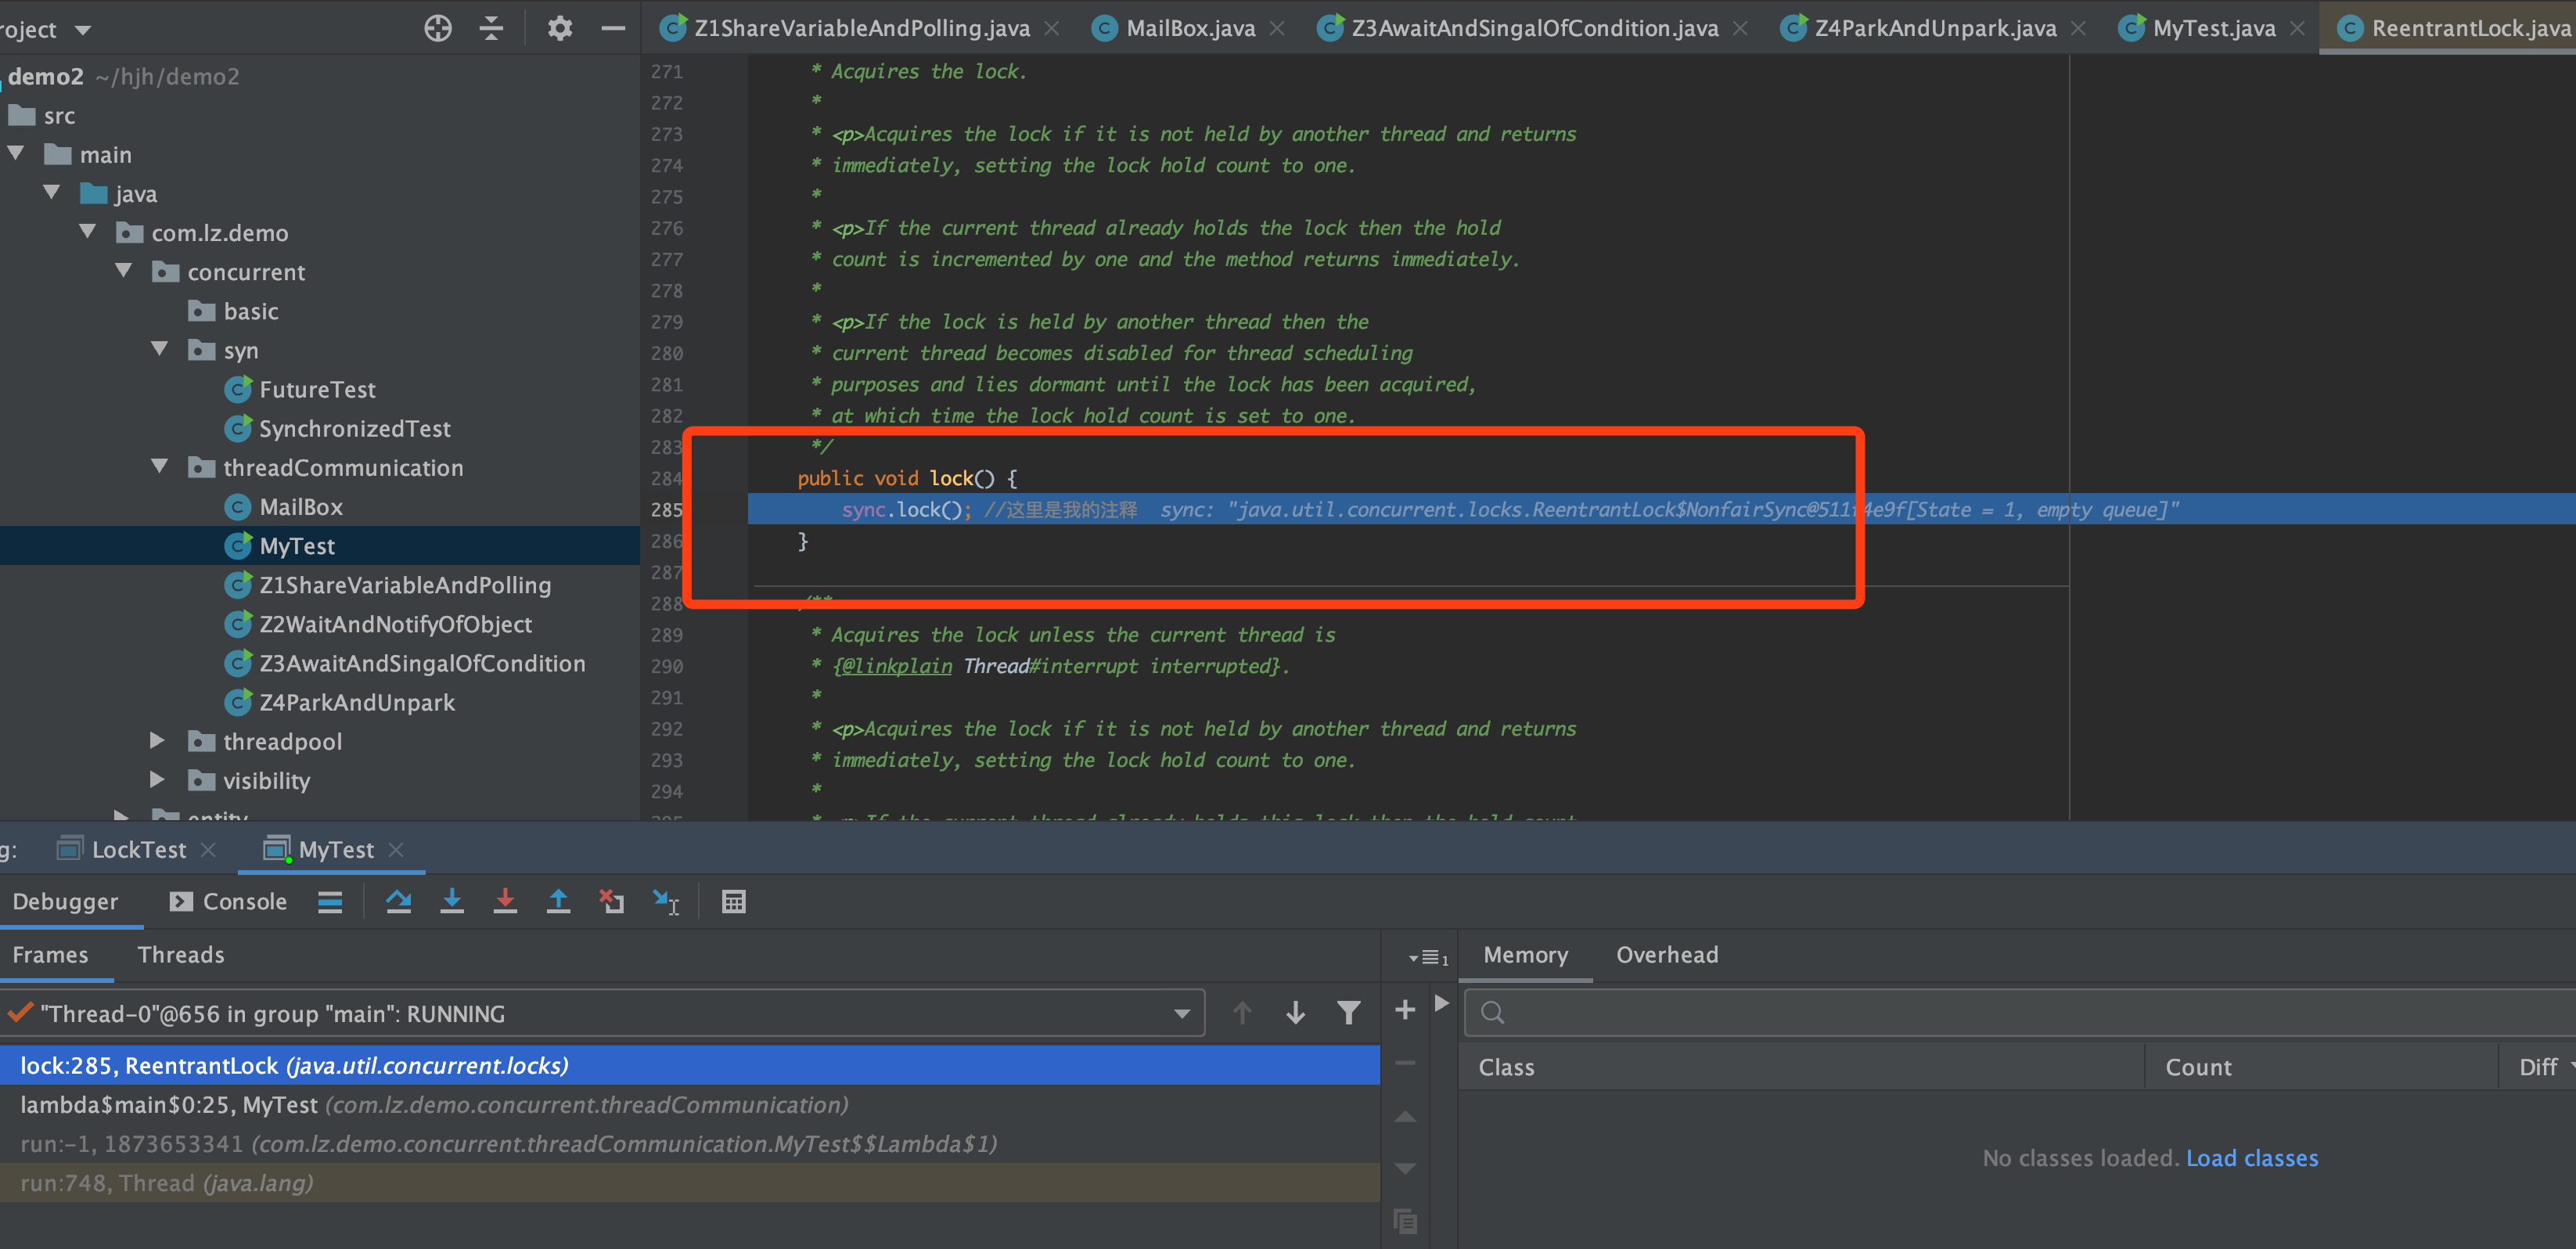Click the locate file target icon
The image size is (2576, 1249).
pyautogui.click(x=438, y=28)
